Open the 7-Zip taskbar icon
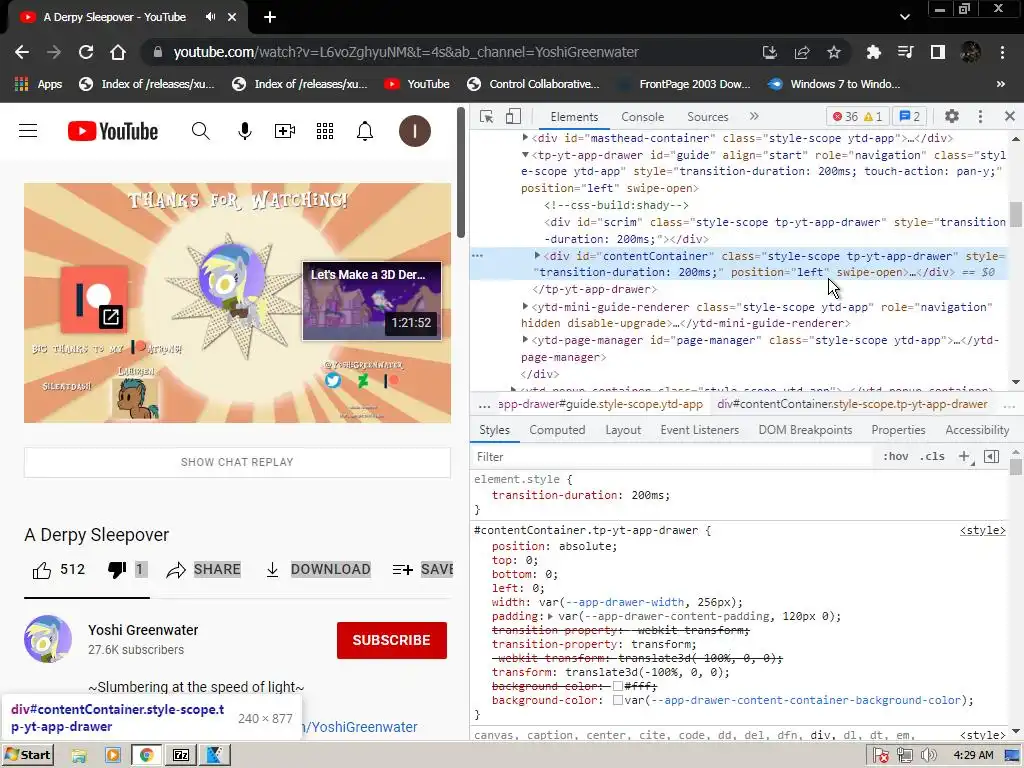This screenshot has height=768, width=1024. (181, 755)
